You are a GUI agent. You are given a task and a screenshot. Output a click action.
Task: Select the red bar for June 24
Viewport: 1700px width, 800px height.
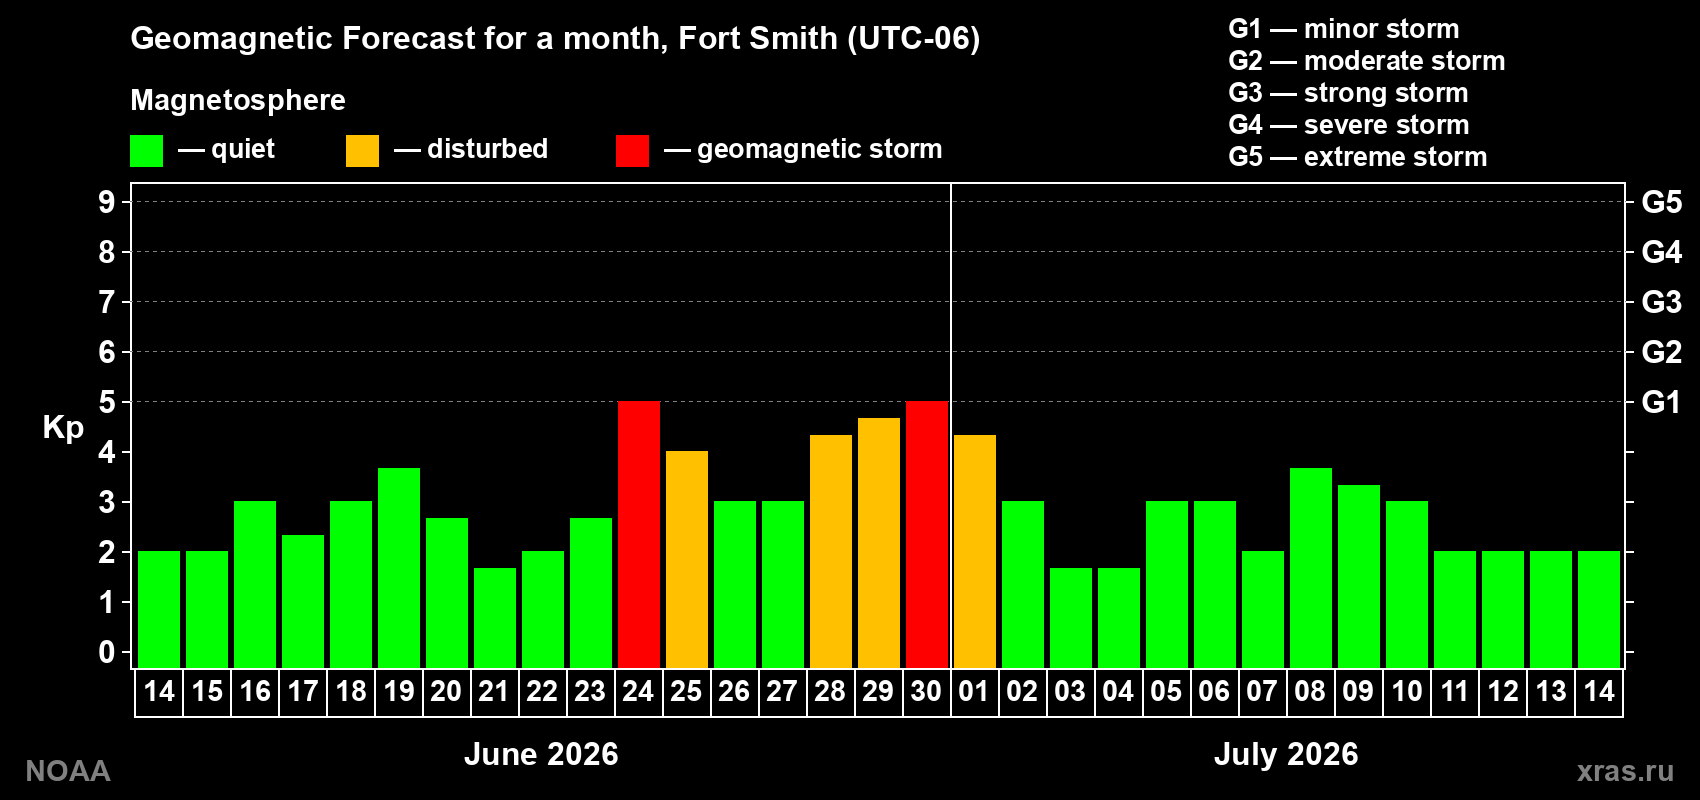[639, 534]
